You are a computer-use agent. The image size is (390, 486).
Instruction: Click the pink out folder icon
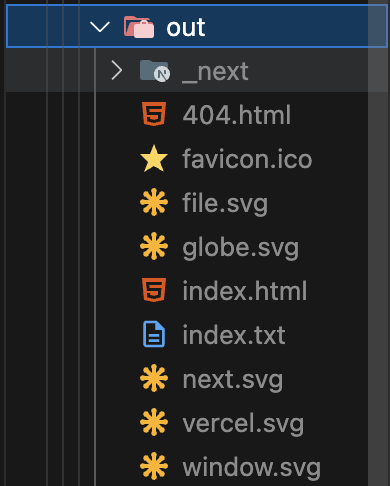[139, 27]
